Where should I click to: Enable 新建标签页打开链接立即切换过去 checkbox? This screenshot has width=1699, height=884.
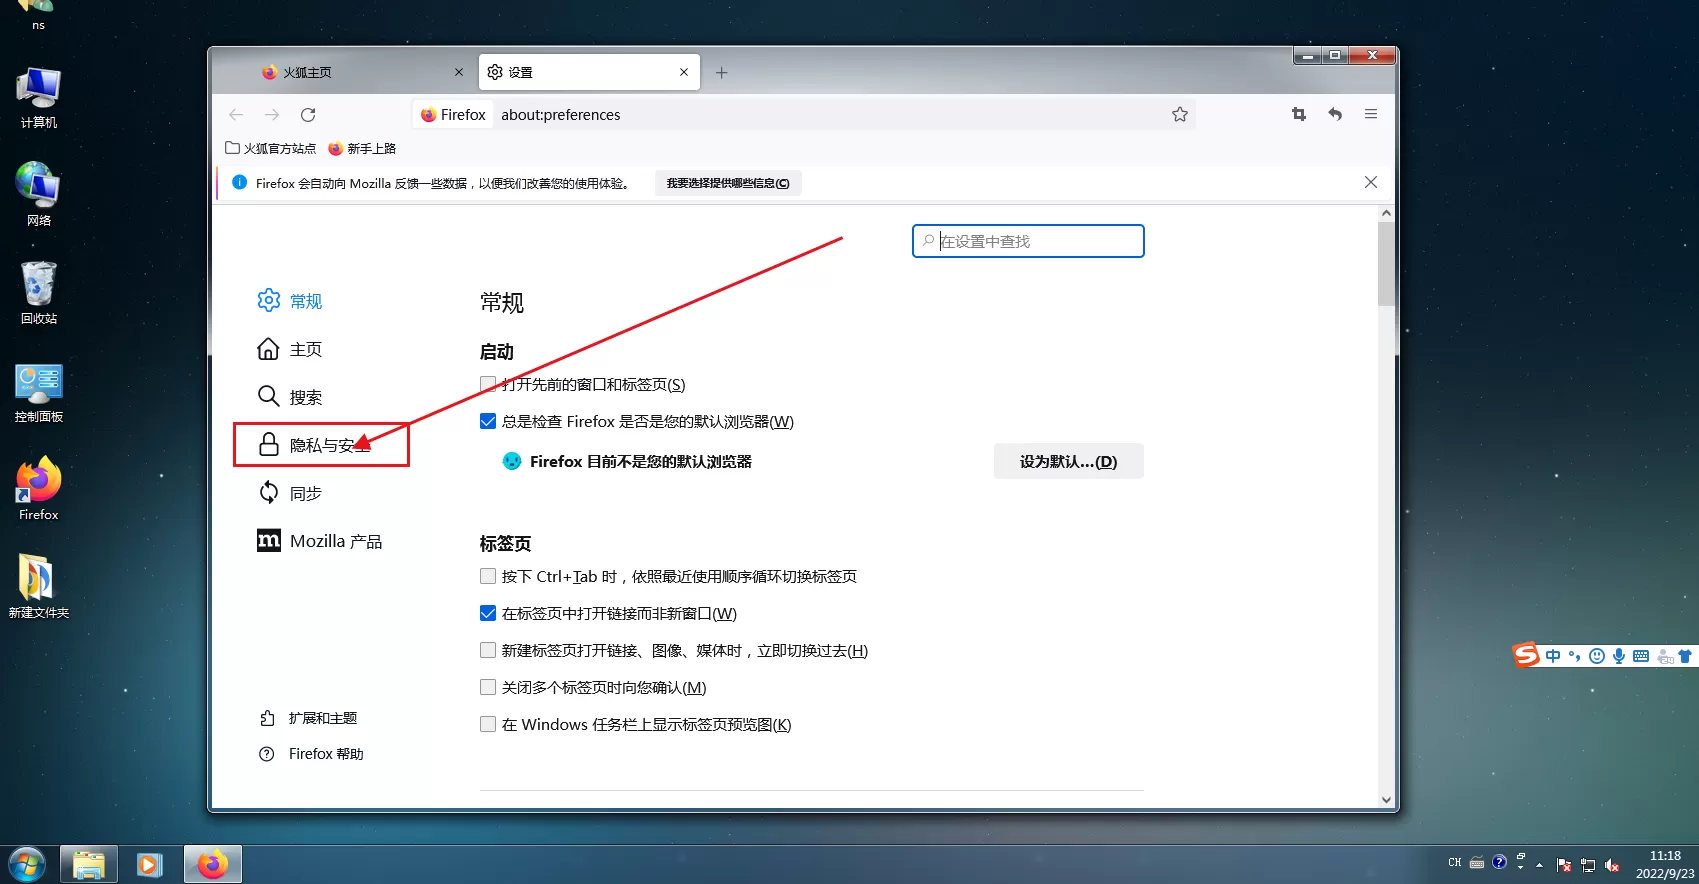click(488, 650)
